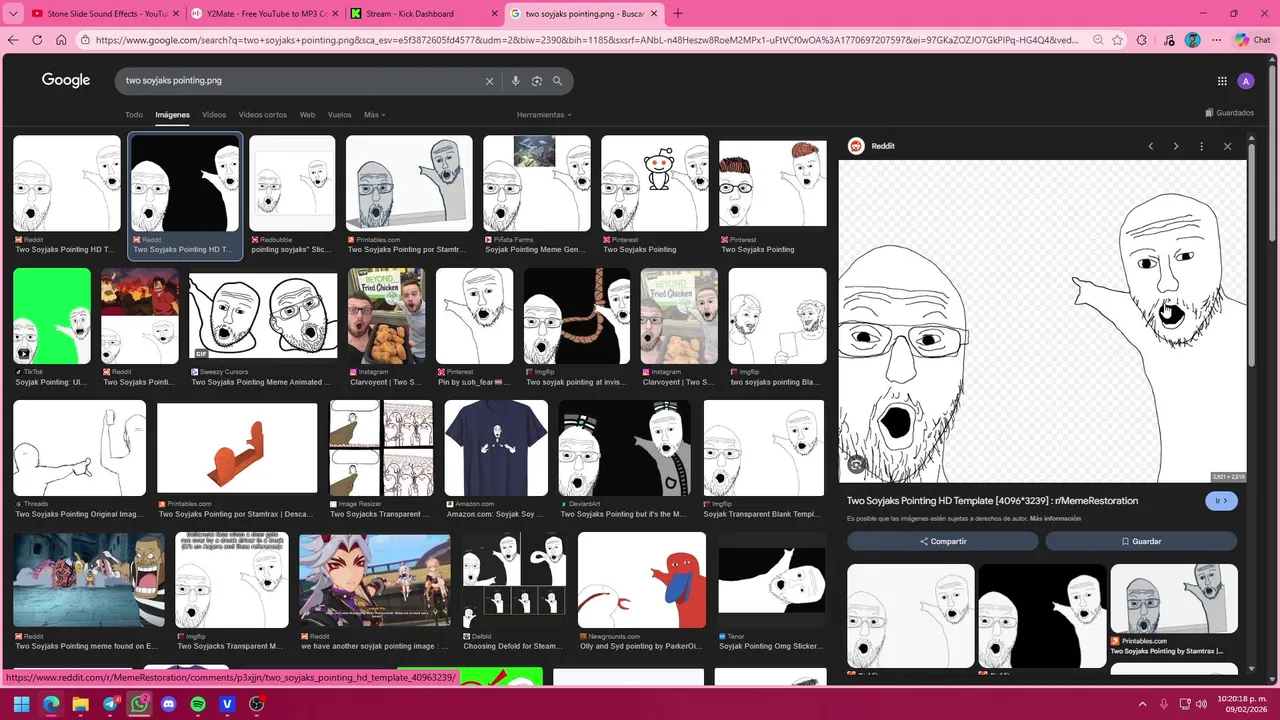The width and height of the screenshot is (1280, 720).
Task: Click the Compartir button
Action: [943, 541]
